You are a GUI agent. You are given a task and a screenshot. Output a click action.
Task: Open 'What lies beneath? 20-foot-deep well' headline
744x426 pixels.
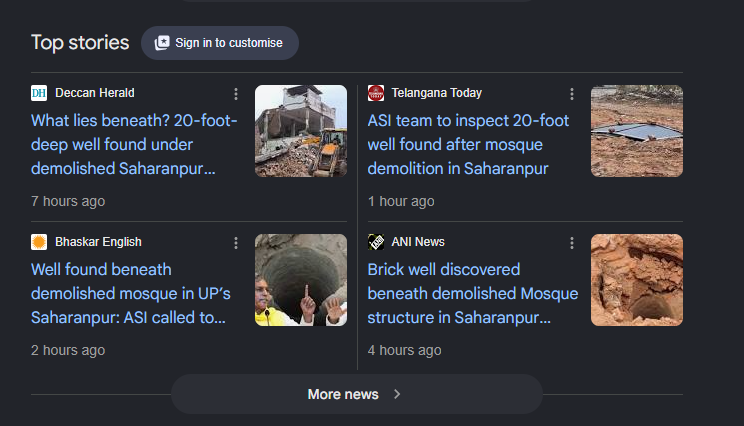click(134, 145)
